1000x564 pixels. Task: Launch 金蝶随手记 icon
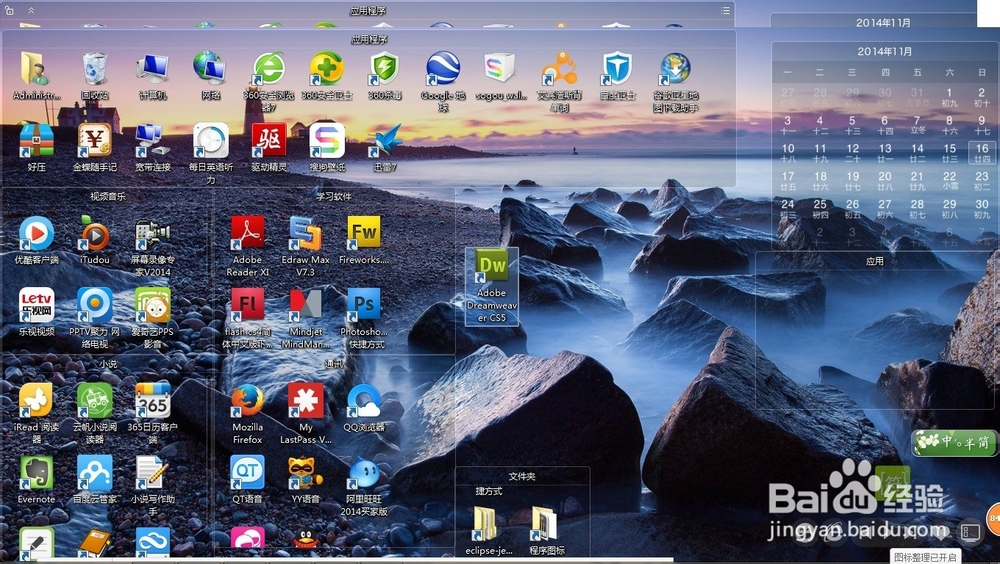(x=94, y=140)
